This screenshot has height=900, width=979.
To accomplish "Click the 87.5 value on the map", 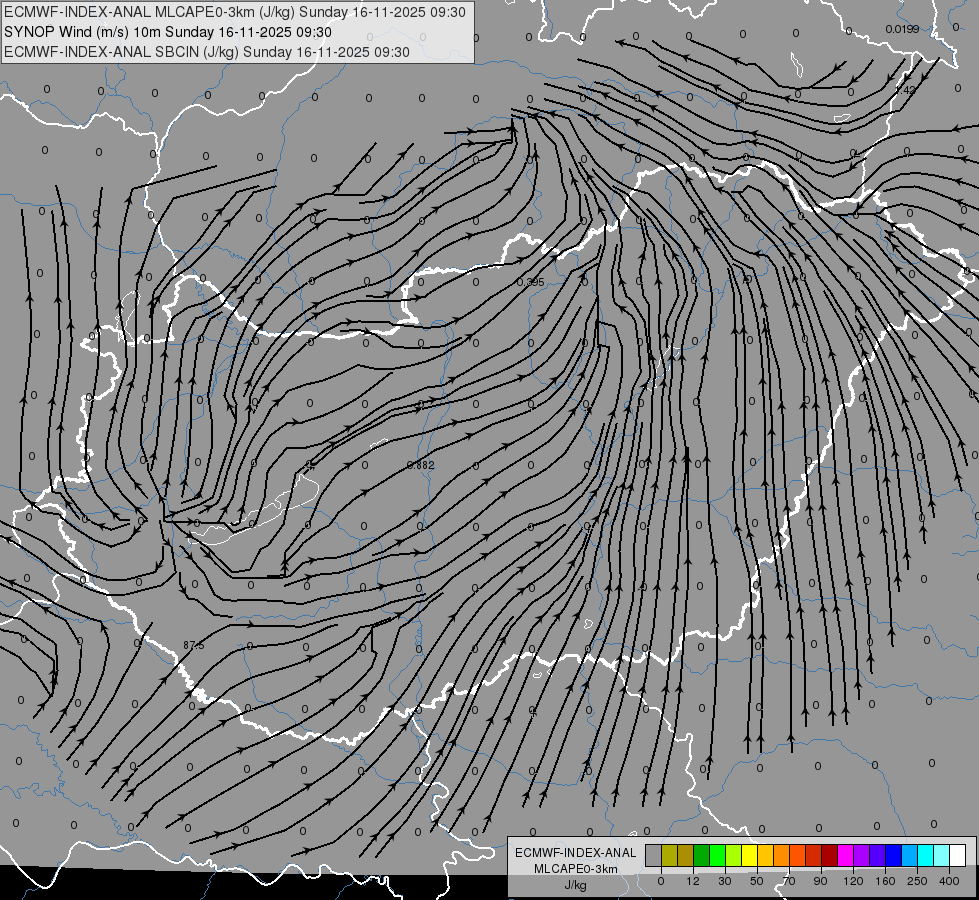I will (194, 645).
